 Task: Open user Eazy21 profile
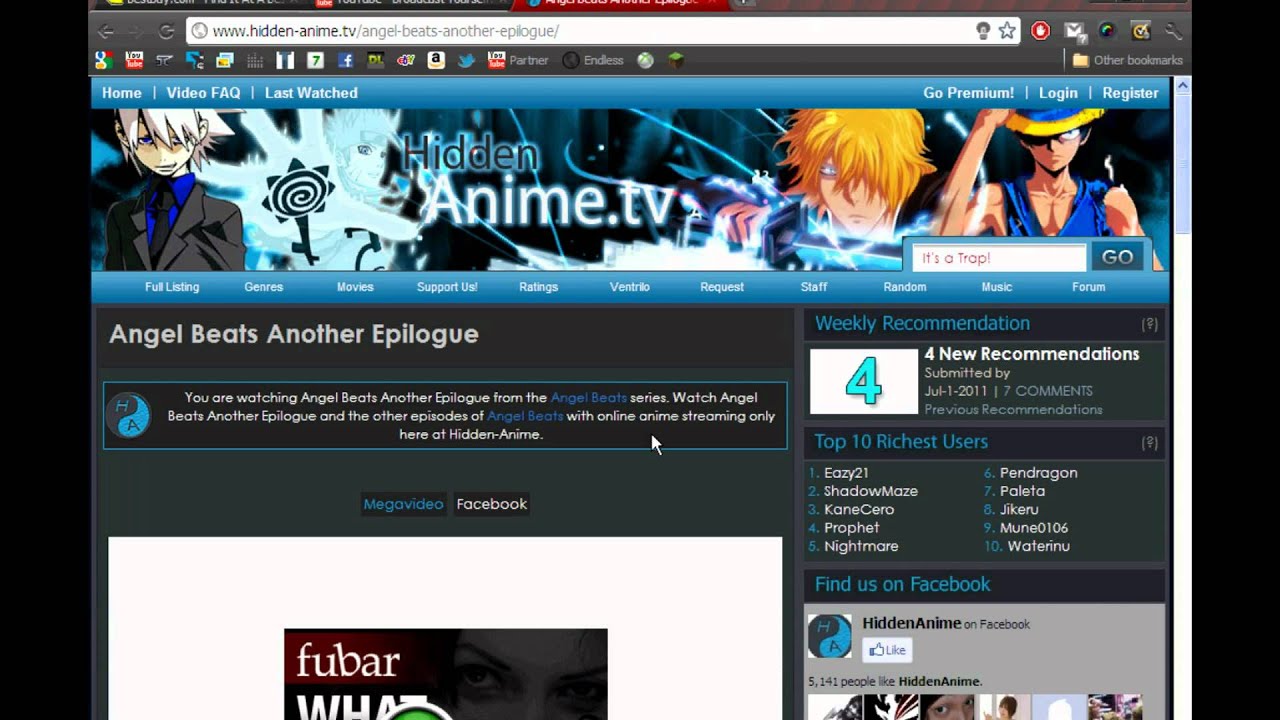(x=846, y=473)
